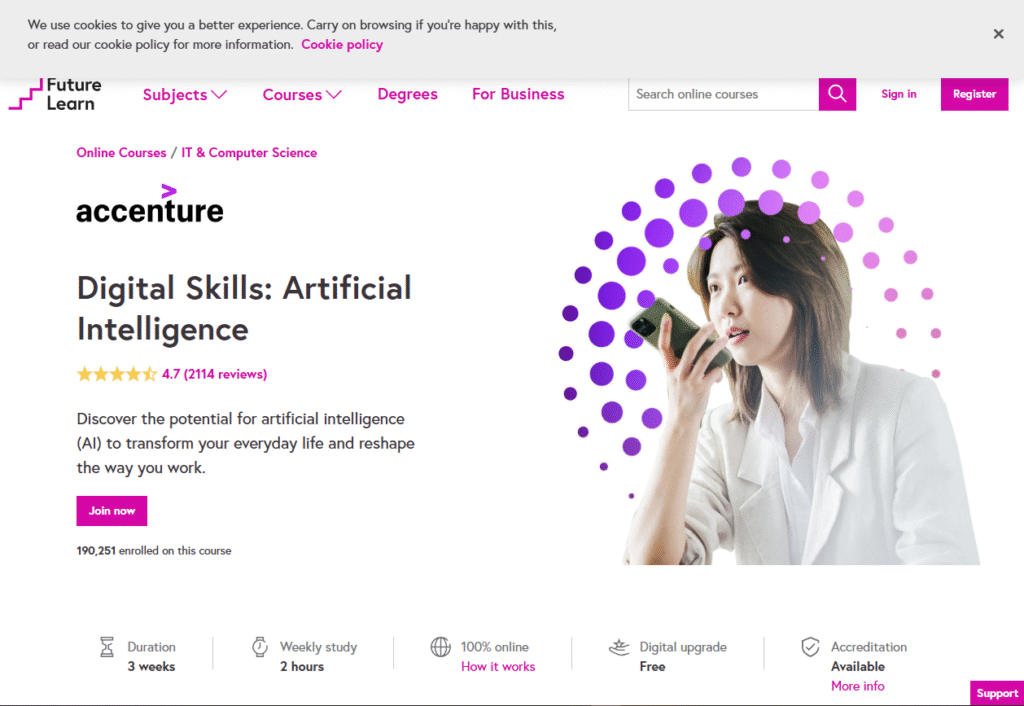The height and width of the screenshot is (706, 1024).
Task: Click the watch Weekly study icon
Action: click(x=260, y=647)
